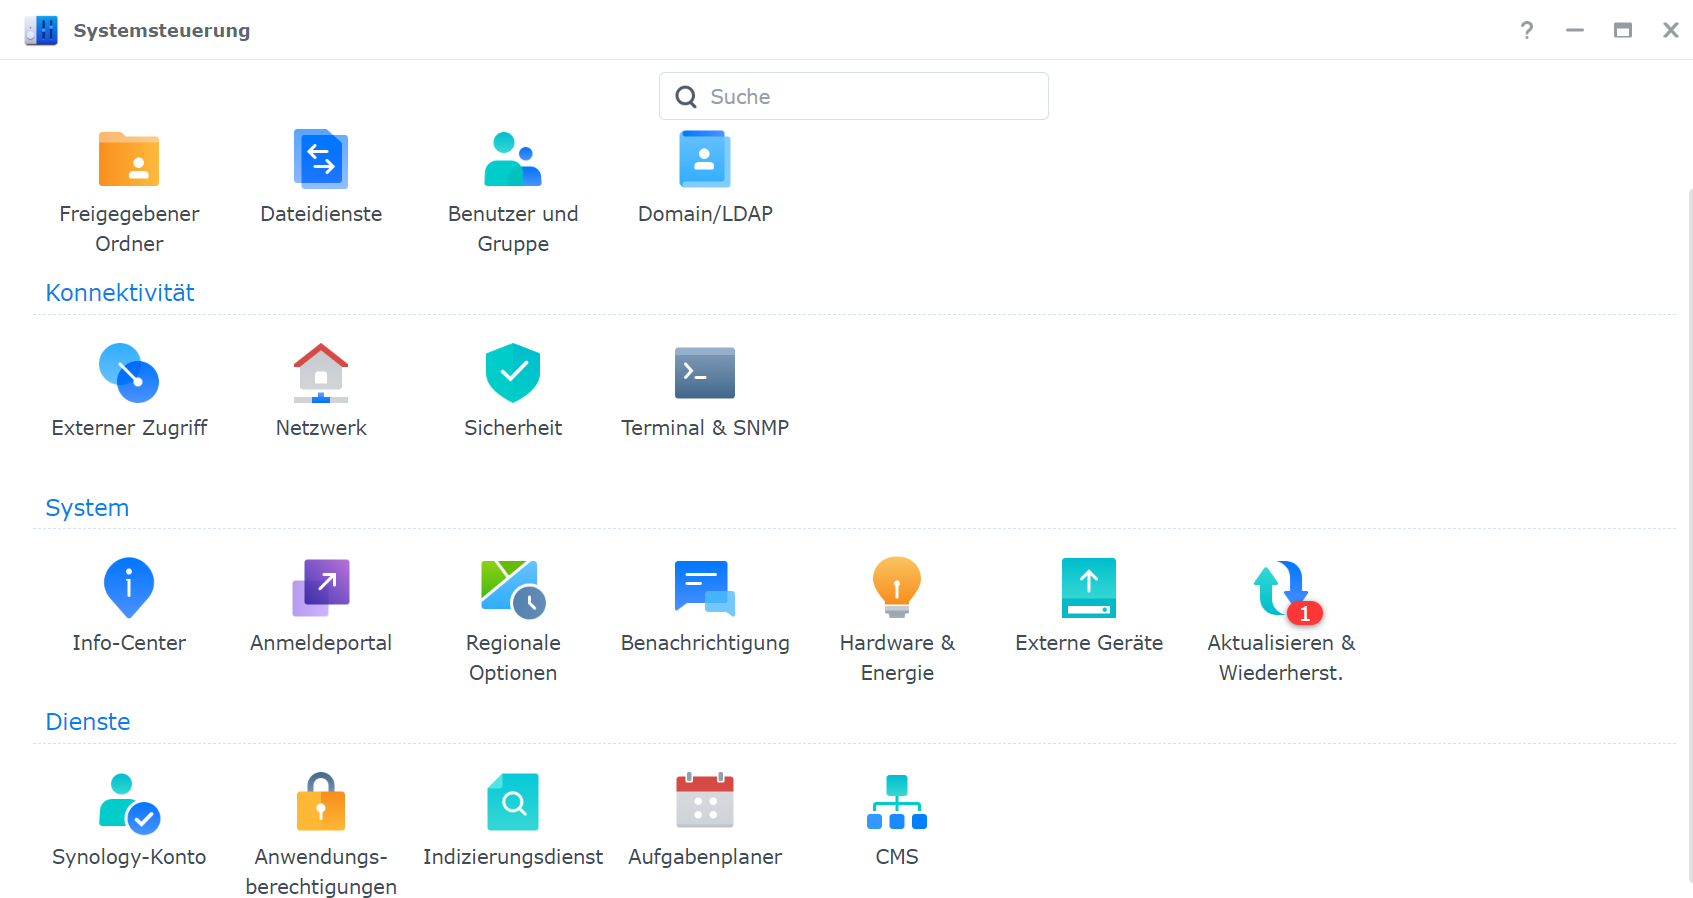
Task: Click the Konnektivität section heading
Action: point(120,293)
